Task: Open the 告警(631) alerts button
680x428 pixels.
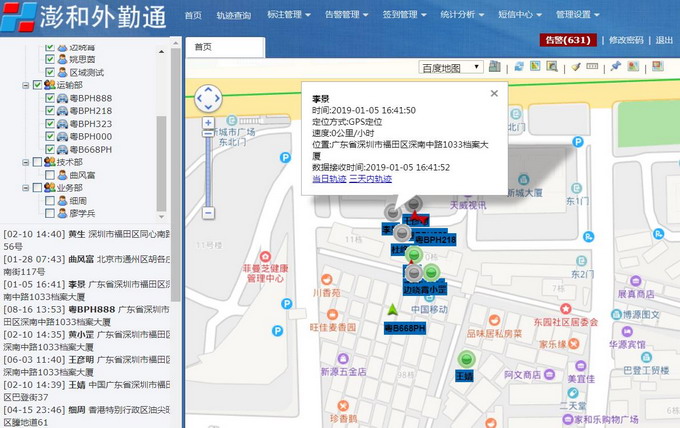Action: point(568,40)
